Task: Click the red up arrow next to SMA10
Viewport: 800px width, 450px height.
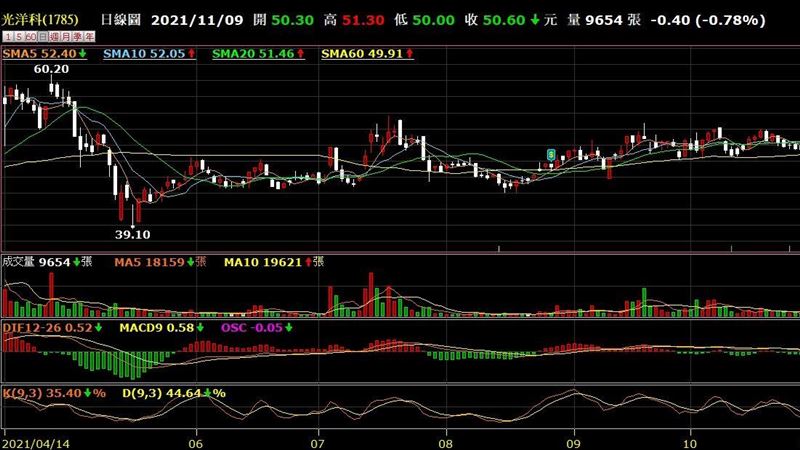Action: [191, 54]
